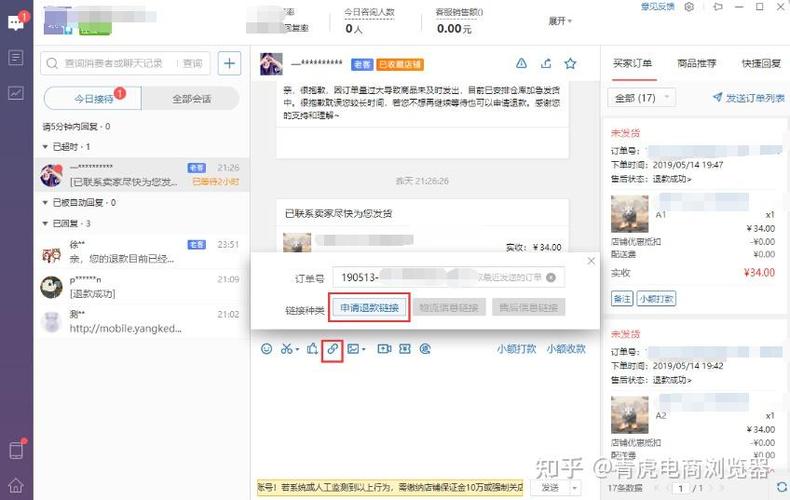Open the mobile device icon in sidebar
Screen dimensions: 790x500
pos(16,450)
